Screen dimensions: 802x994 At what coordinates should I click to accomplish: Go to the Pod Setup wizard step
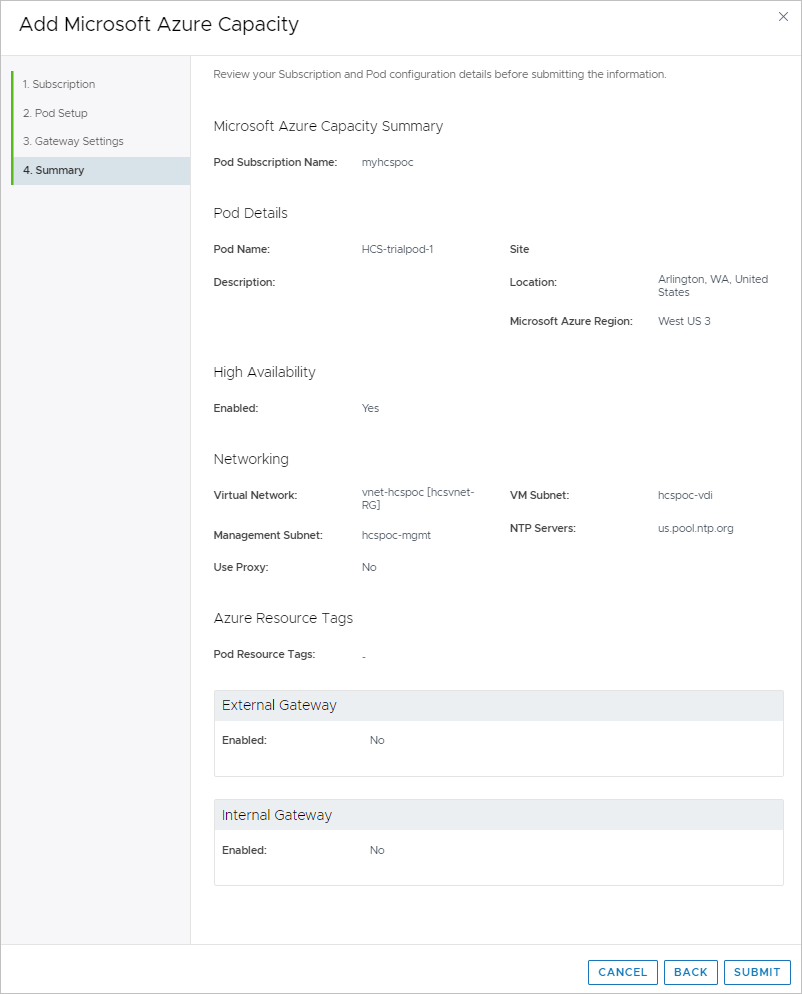(x=55, y=113)
